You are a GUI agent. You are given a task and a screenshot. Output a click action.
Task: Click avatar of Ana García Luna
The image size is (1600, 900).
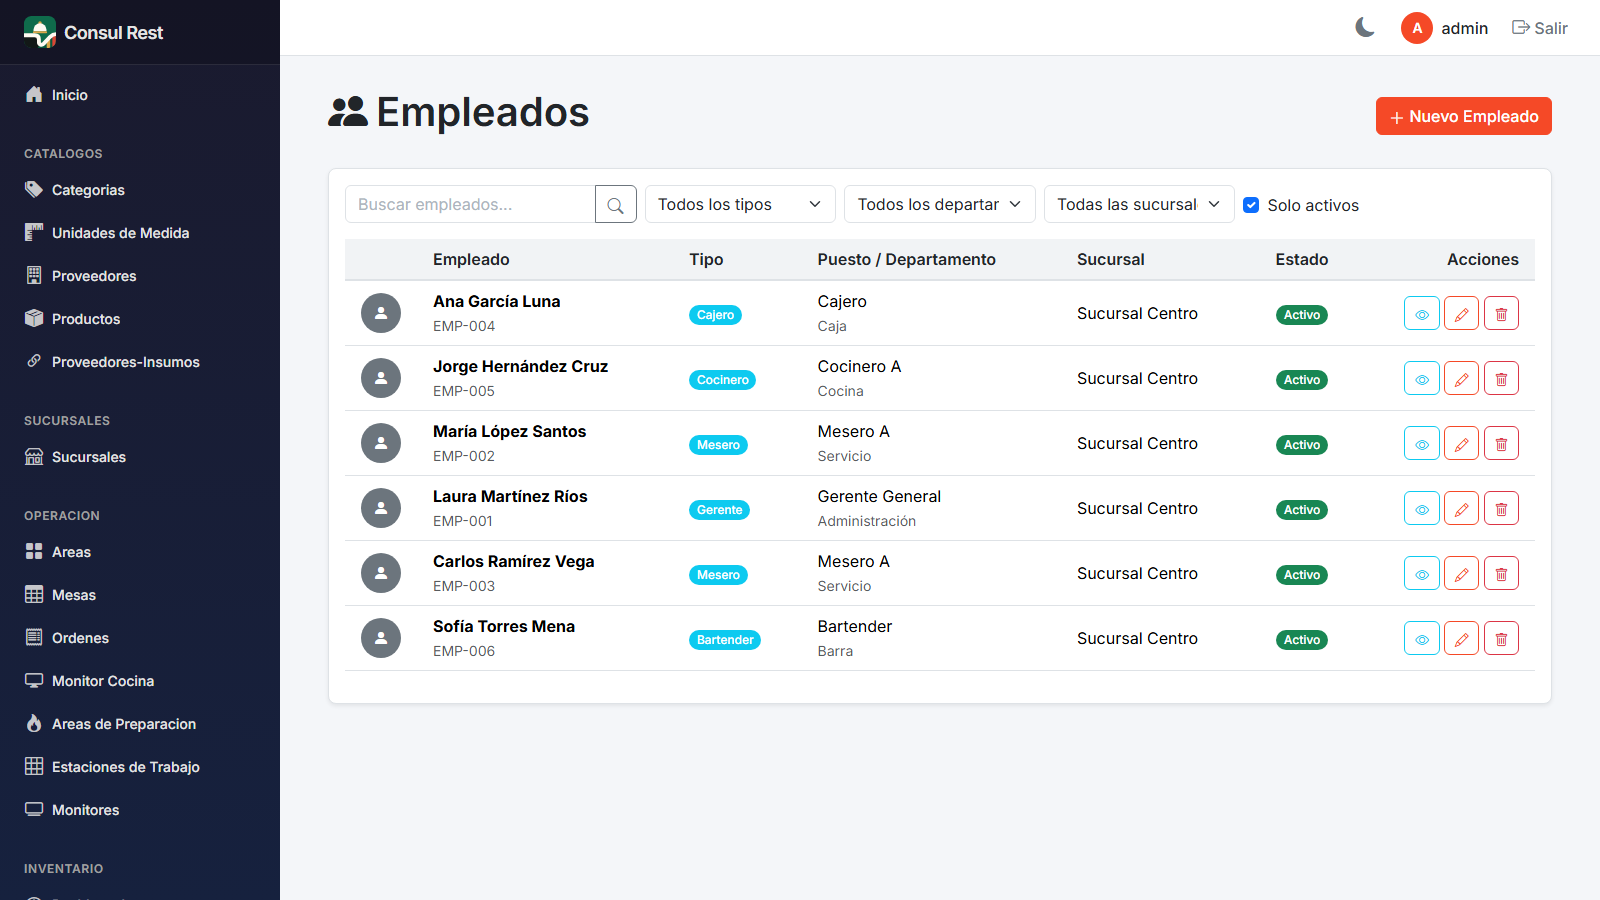(x=381, y=313)
